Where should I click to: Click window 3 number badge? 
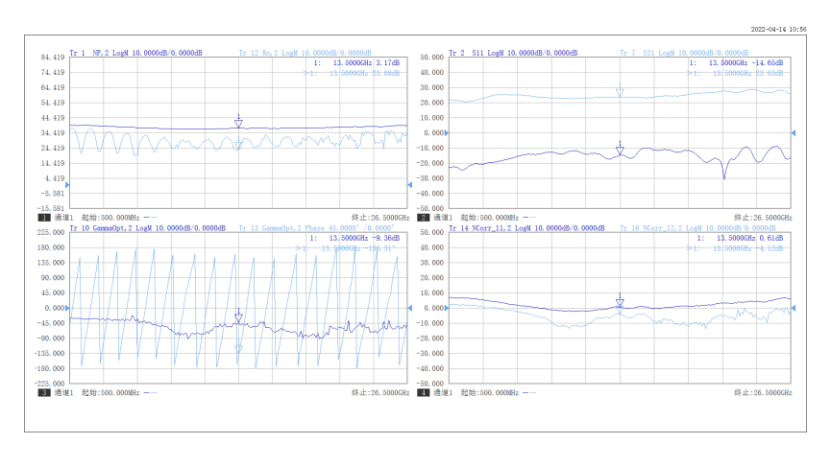[44, 393]
